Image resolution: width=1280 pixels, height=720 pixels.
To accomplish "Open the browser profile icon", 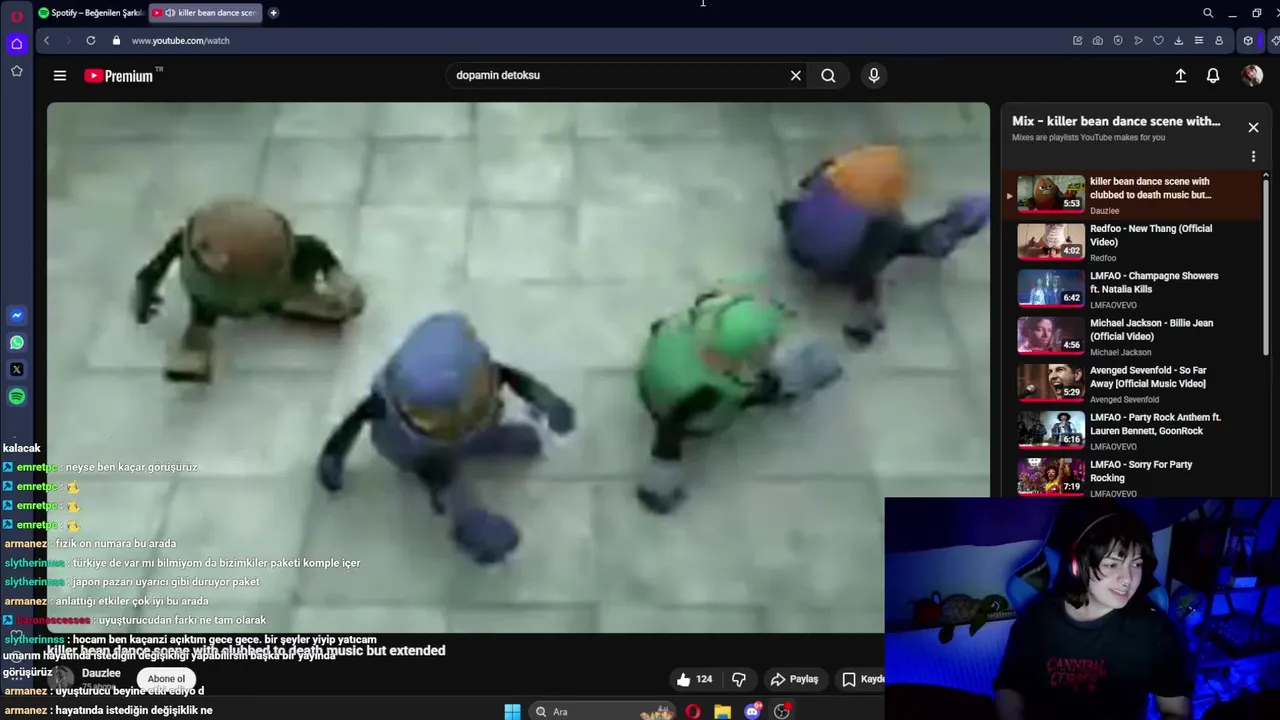I will coord(1219,40).
